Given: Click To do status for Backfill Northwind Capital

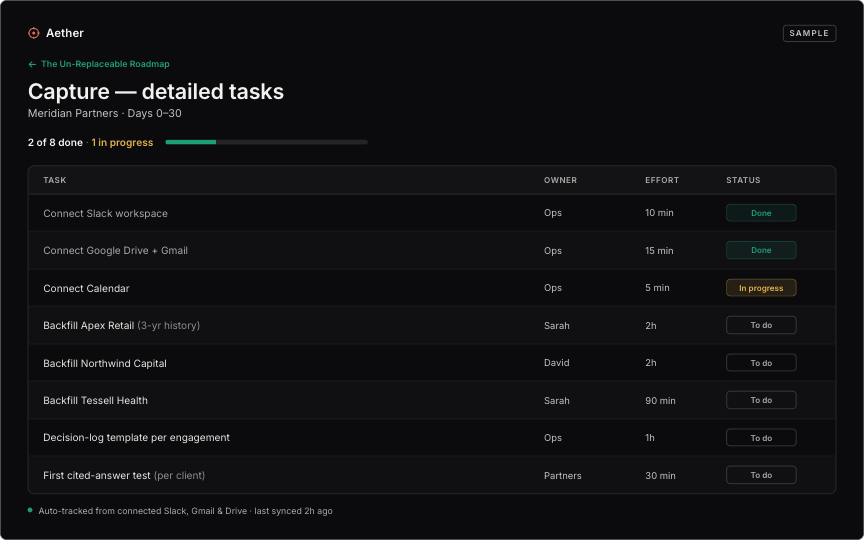Looking at the screenshot, I should point(761,363).
